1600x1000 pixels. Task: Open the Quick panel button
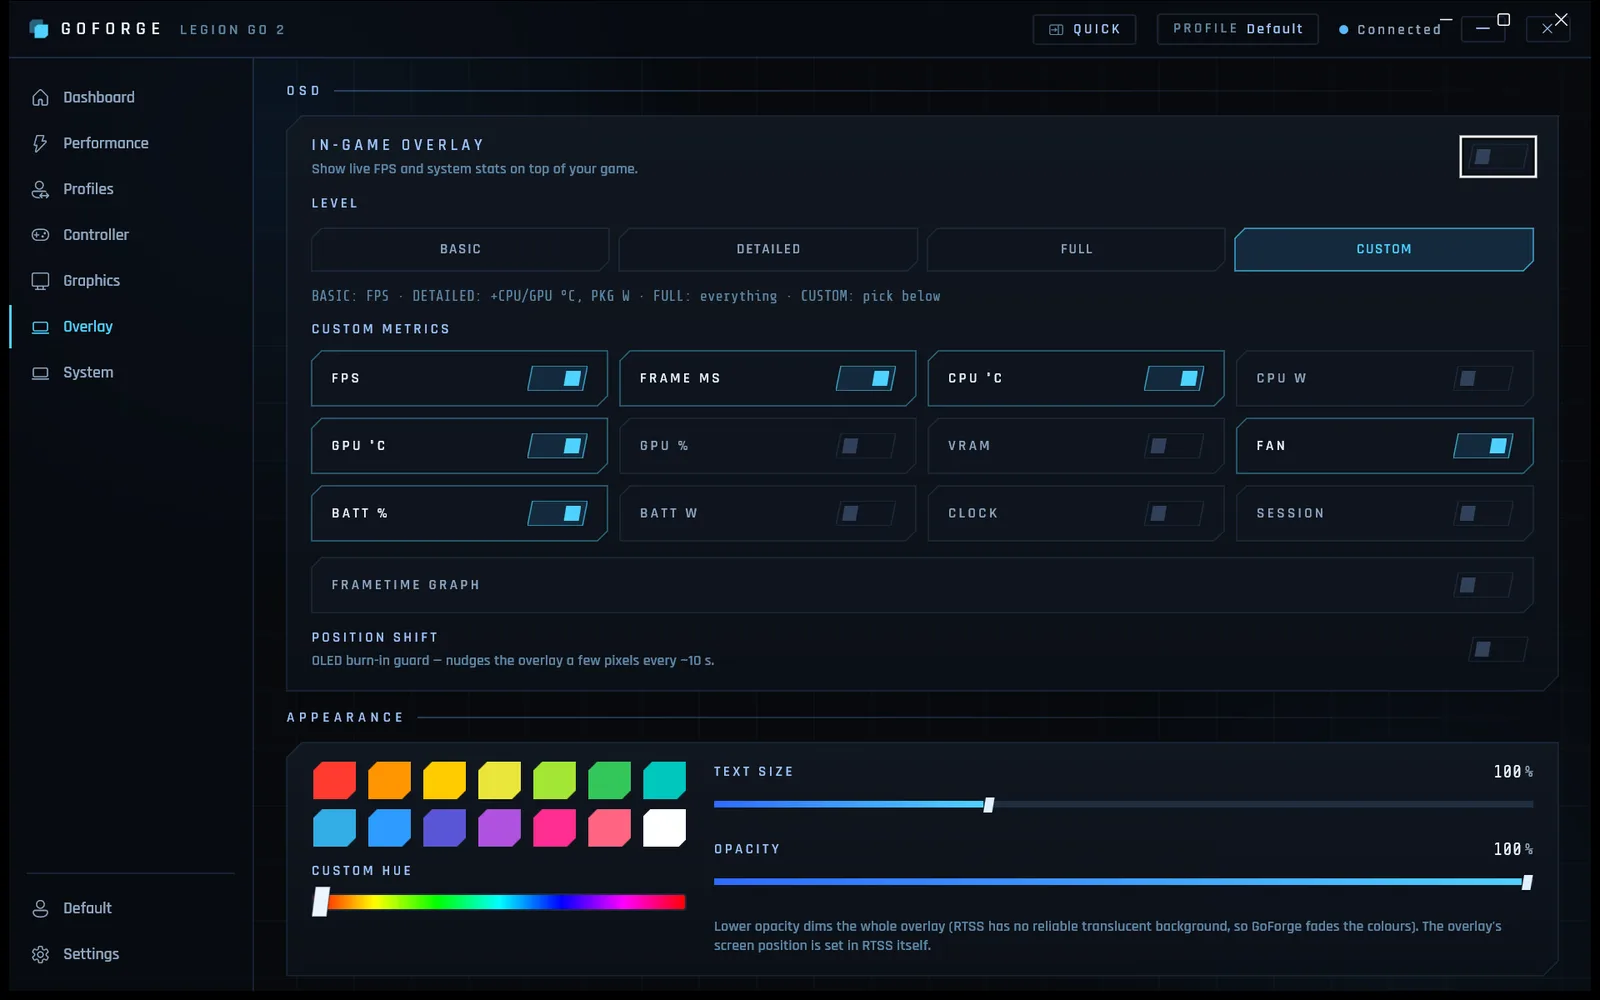(x=1084, y=29)
